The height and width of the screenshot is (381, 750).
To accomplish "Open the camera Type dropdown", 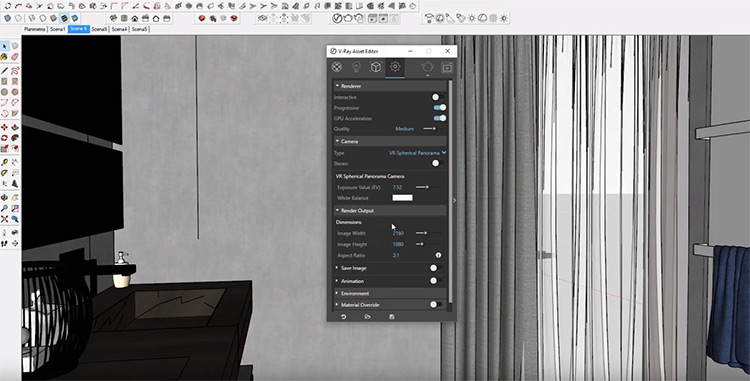I will (418, 152).
